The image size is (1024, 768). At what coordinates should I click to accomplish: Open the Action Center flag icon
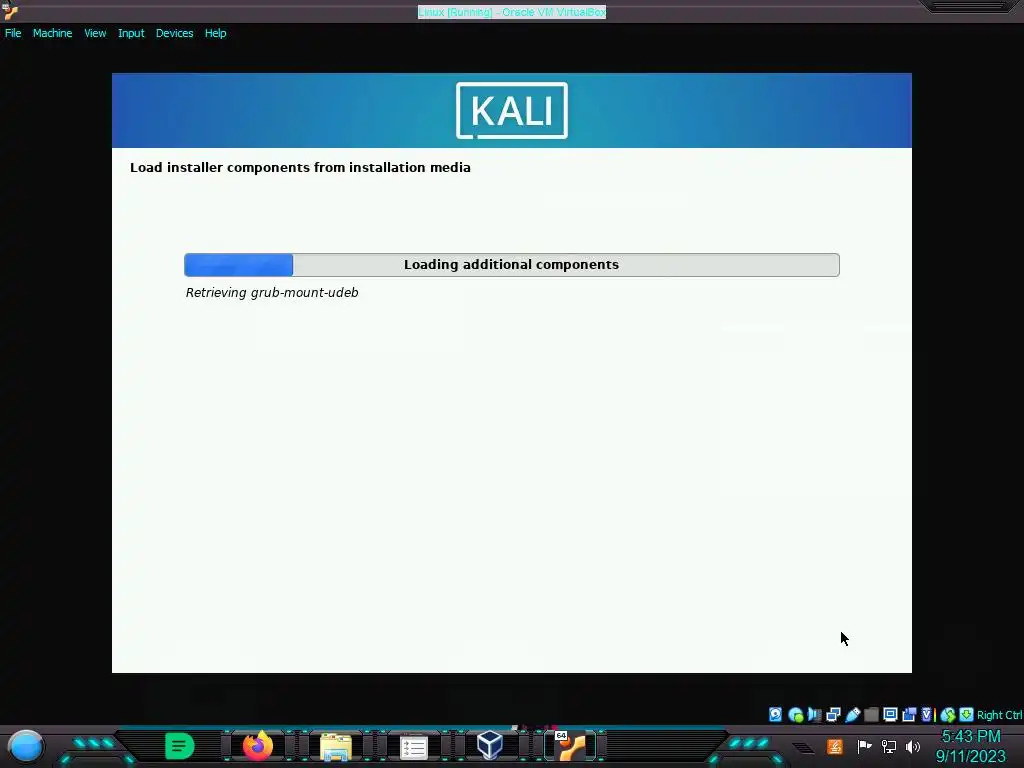pyautogui.click(x=864, y=746)
